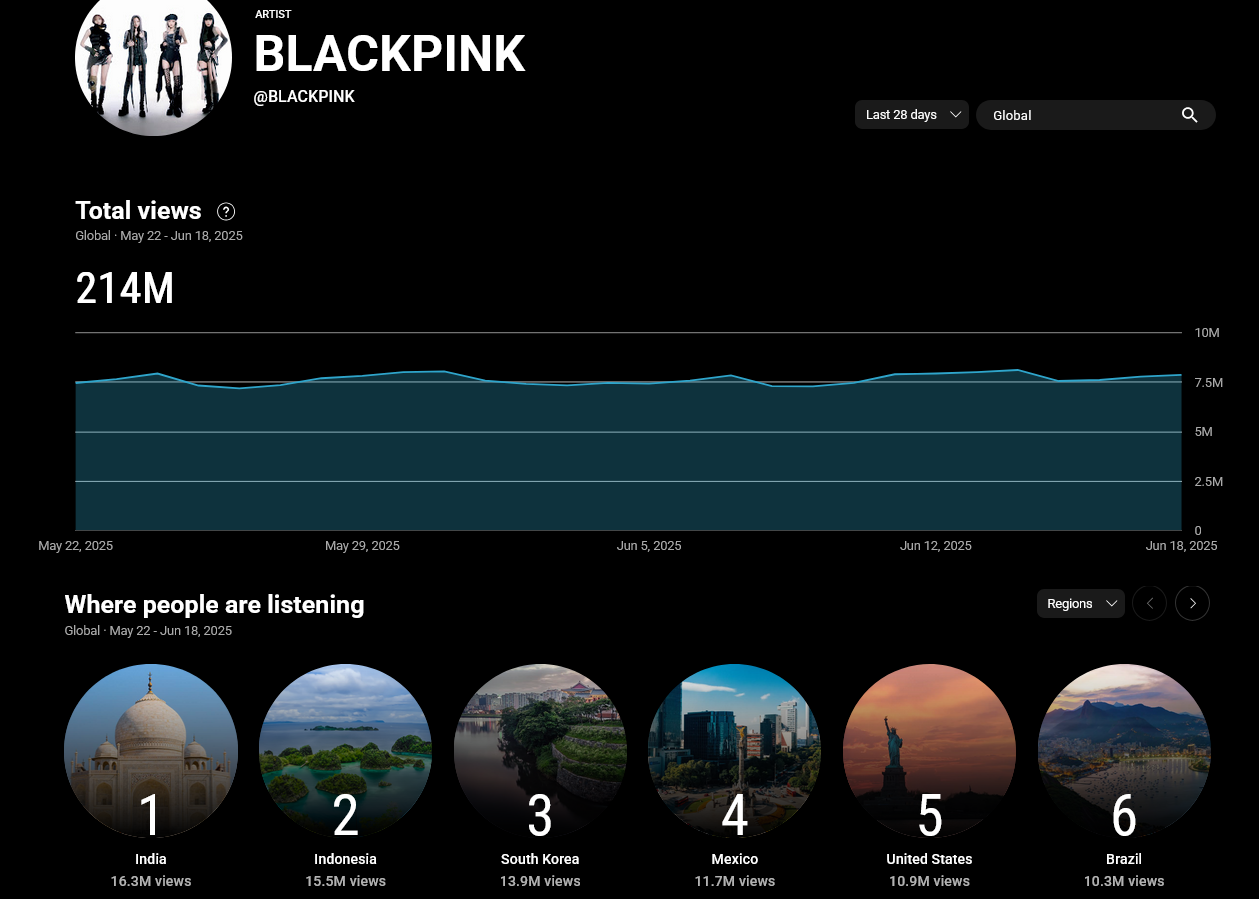Click the BLACKPINK artist profile picture
This screenshot has height=899, width=1260.
tap(154, 58)
